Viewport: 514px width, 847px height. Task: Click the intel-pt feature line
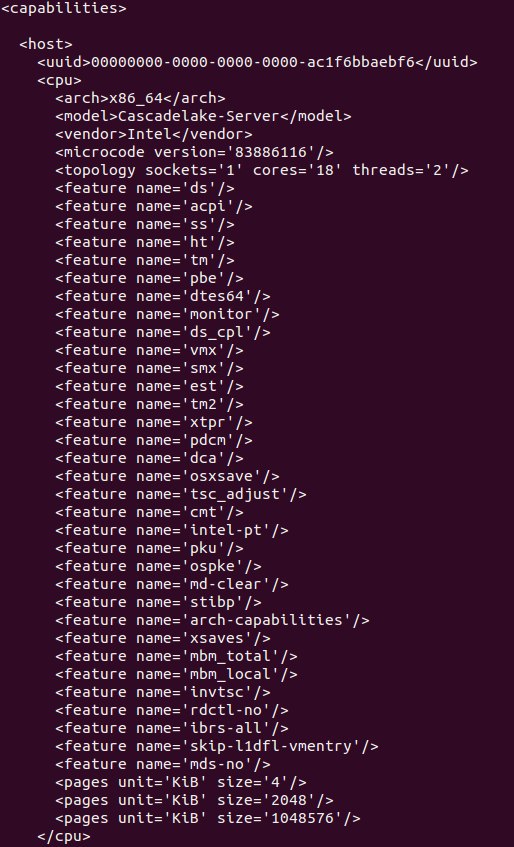[172, 530]
